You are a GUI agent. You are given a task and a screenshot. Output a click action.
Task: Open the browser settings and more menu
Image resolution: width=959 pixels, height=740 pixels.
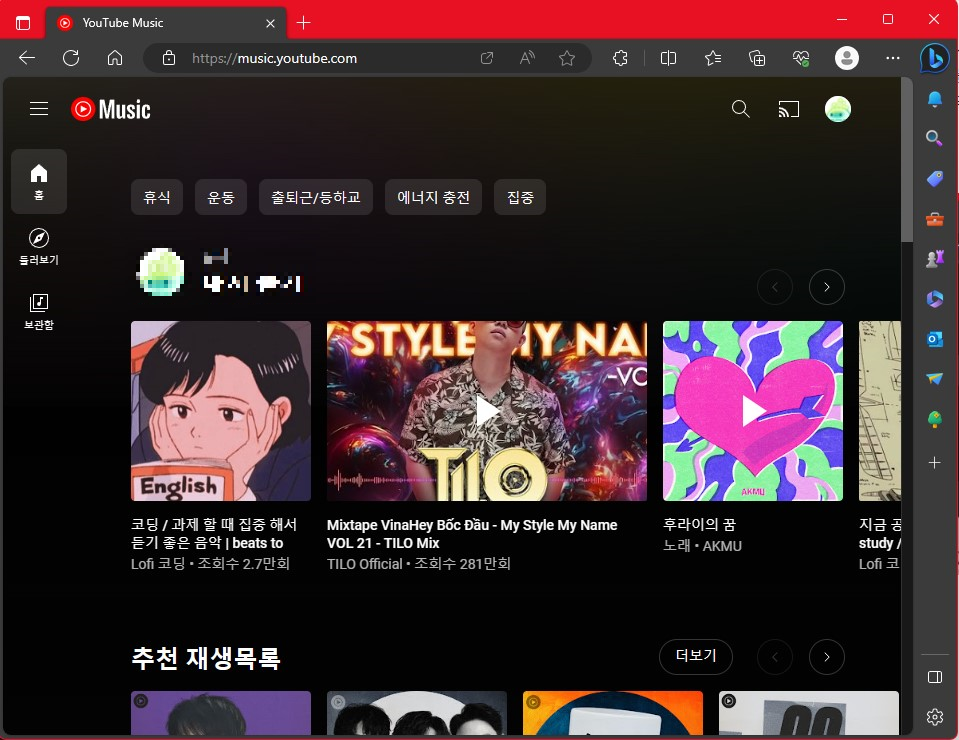pyautogui.click(x=893, y=58)
